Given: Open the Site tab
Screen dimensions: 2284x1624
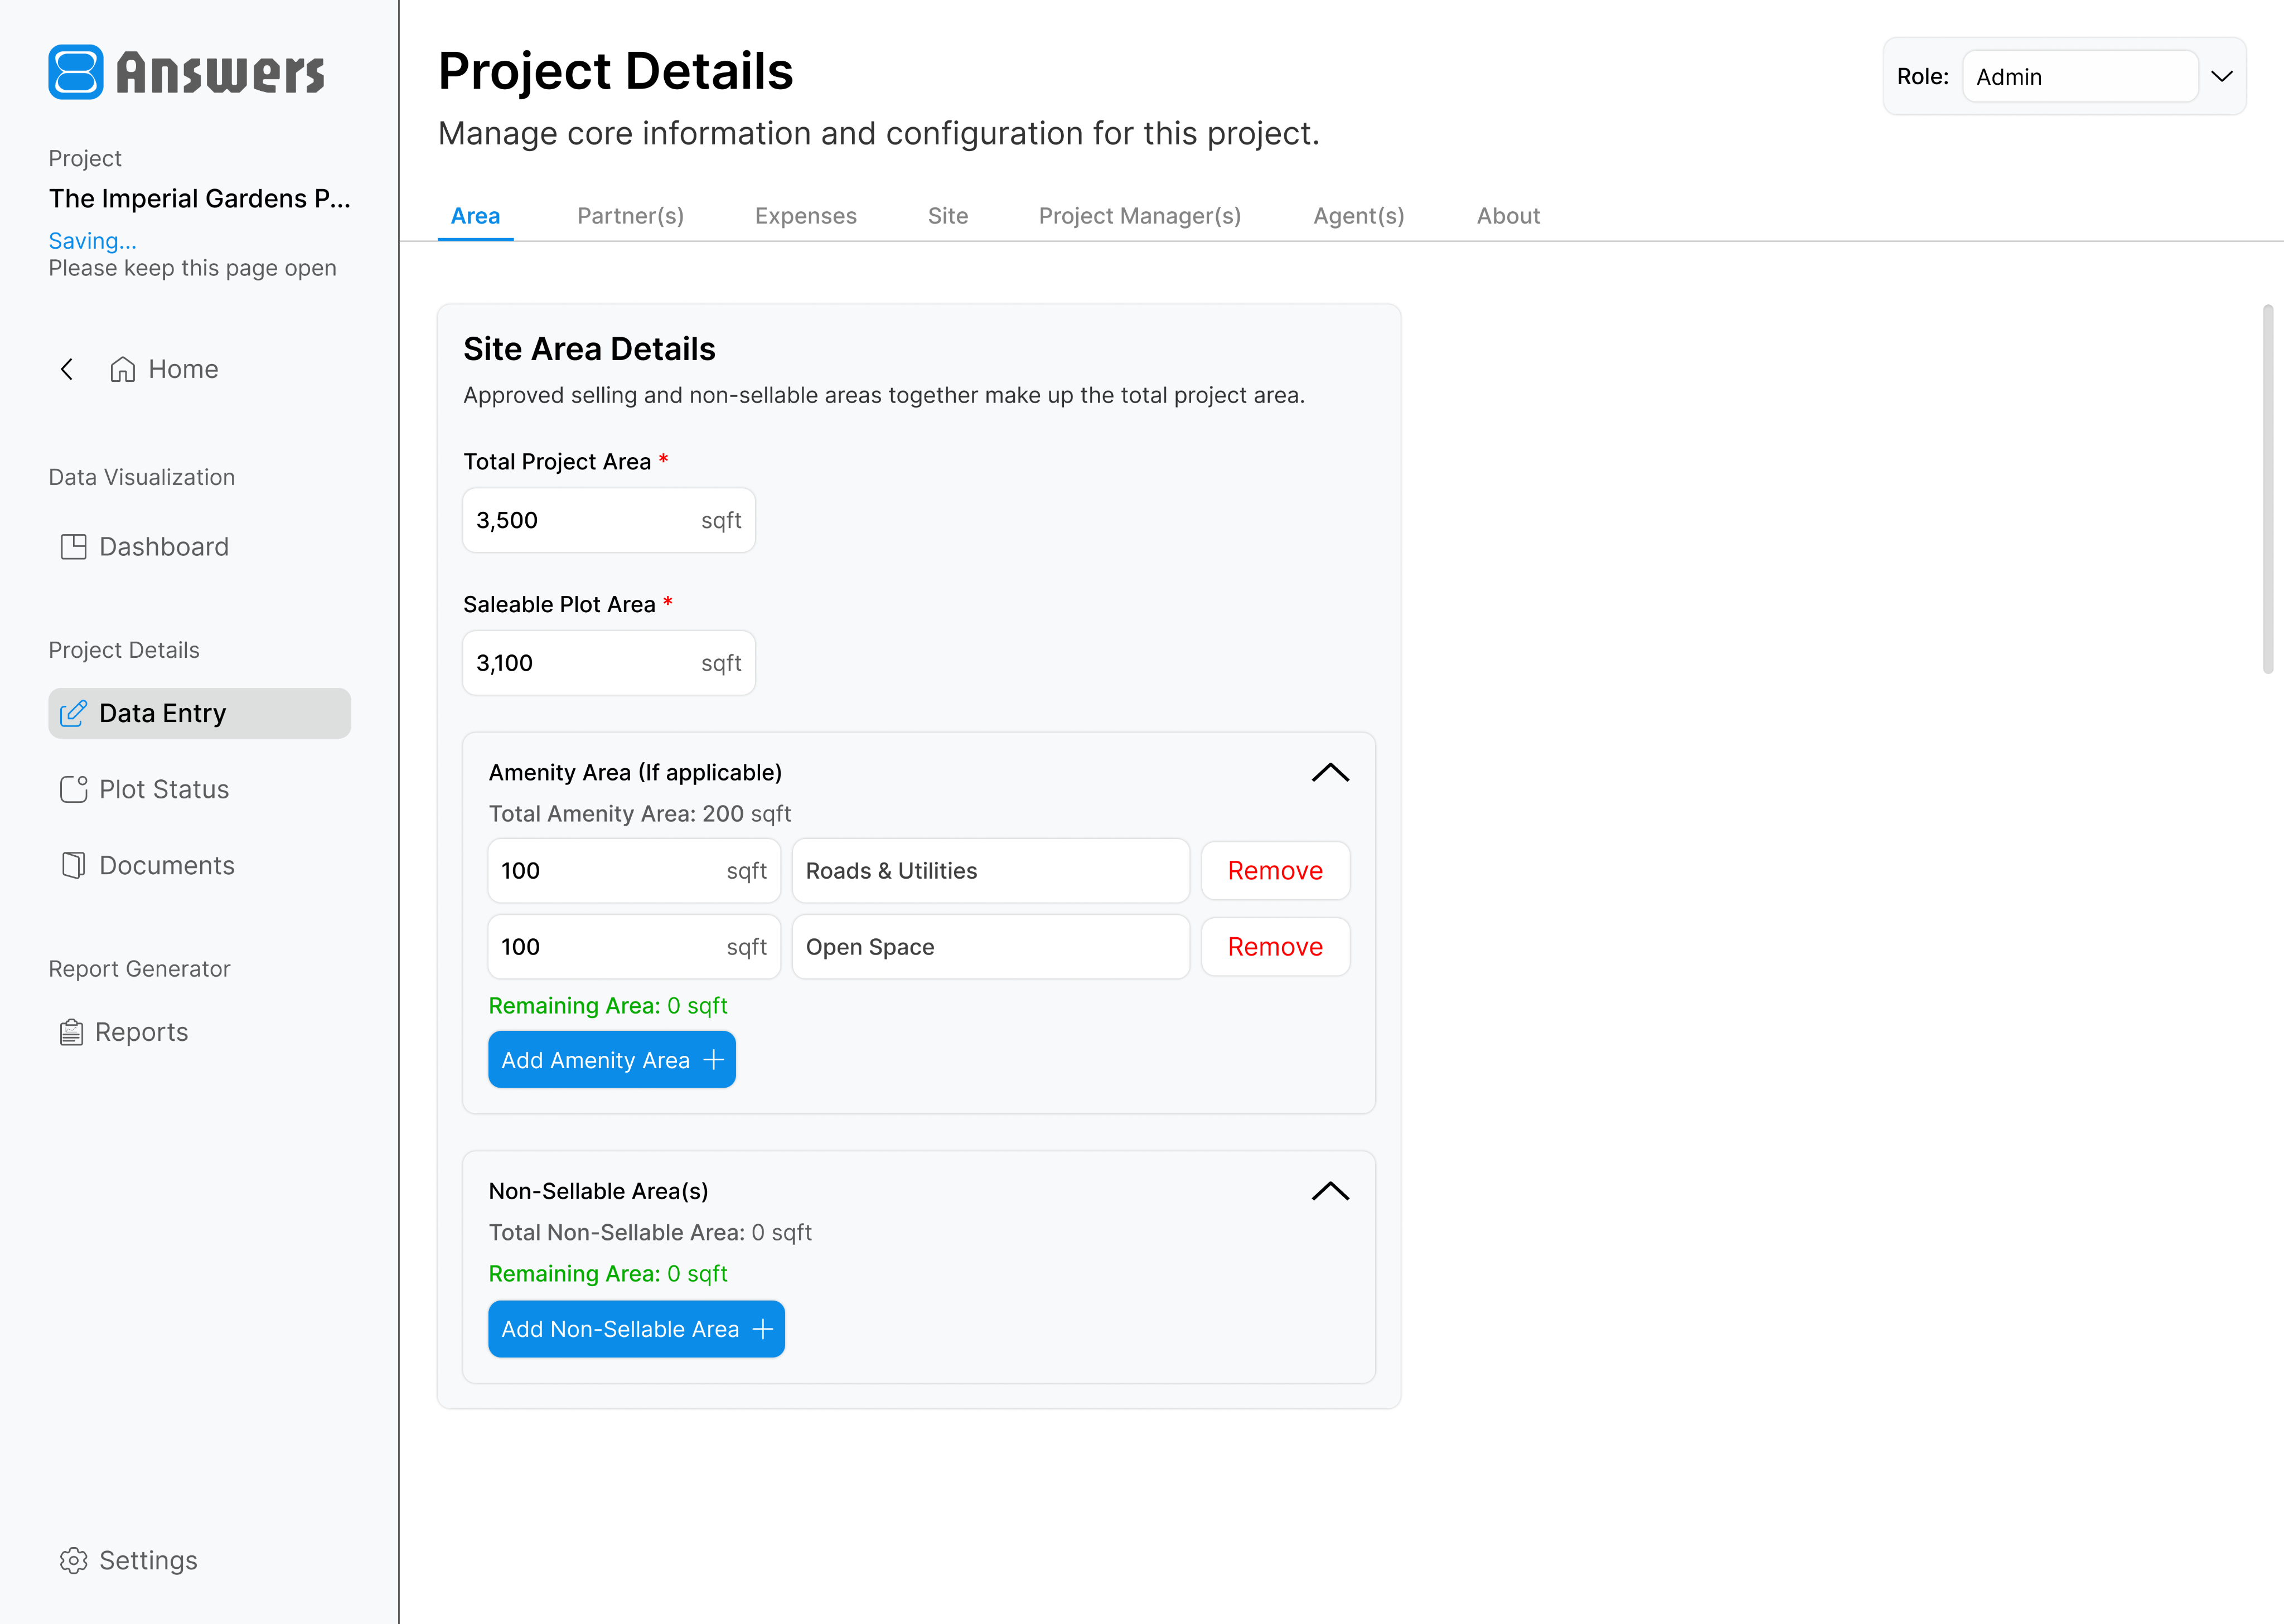Looking at the screenshot, I should coord(948,216).
